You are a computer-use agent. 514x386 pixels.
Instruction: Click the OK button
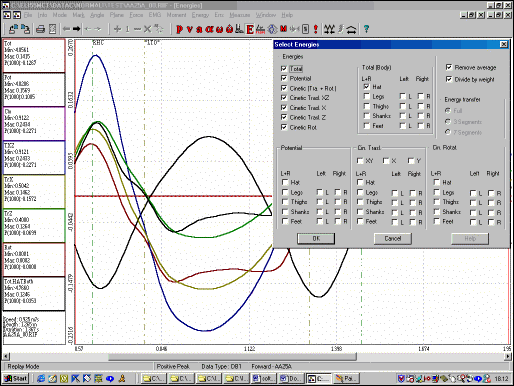pyautogui.click(x=316, y=238)
